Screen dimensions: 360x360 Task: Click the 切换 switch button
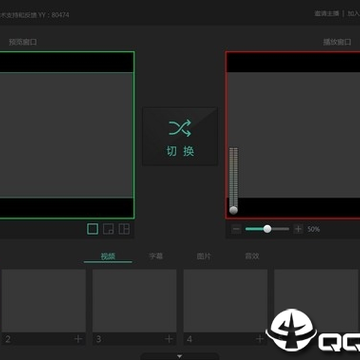coord(180,136)
